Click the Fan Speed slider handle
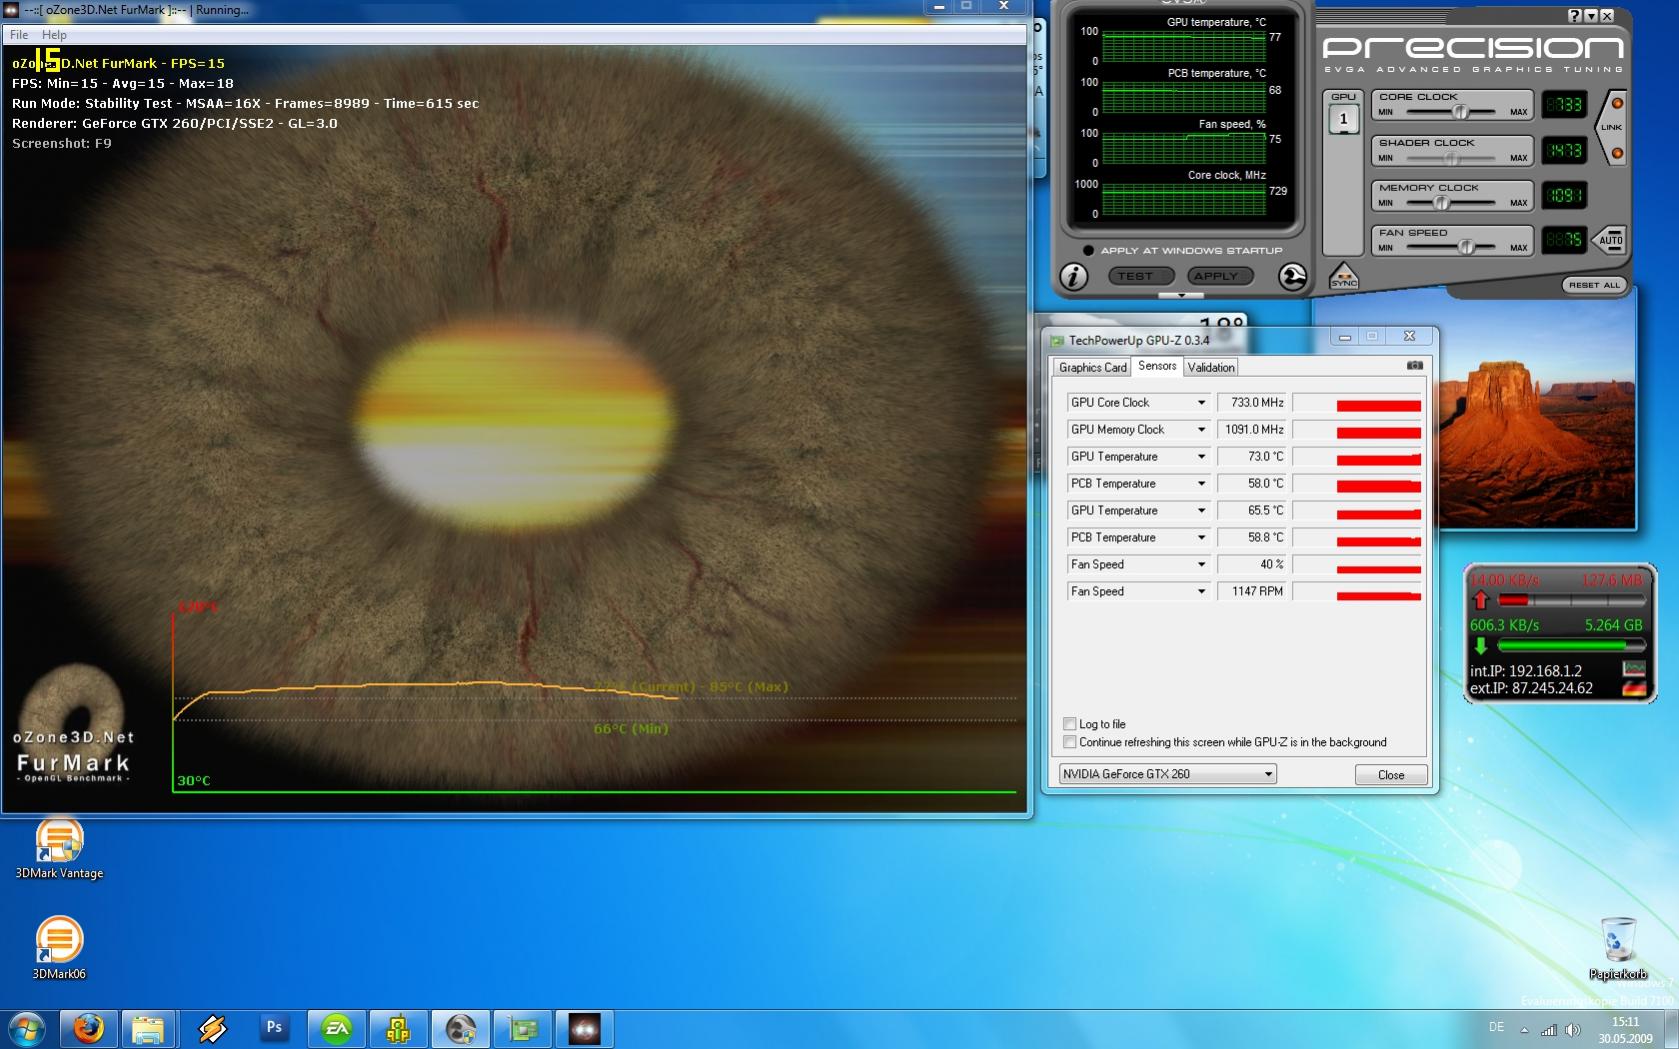This screenshot has width=1679, height=1049. click(1466, 247)
